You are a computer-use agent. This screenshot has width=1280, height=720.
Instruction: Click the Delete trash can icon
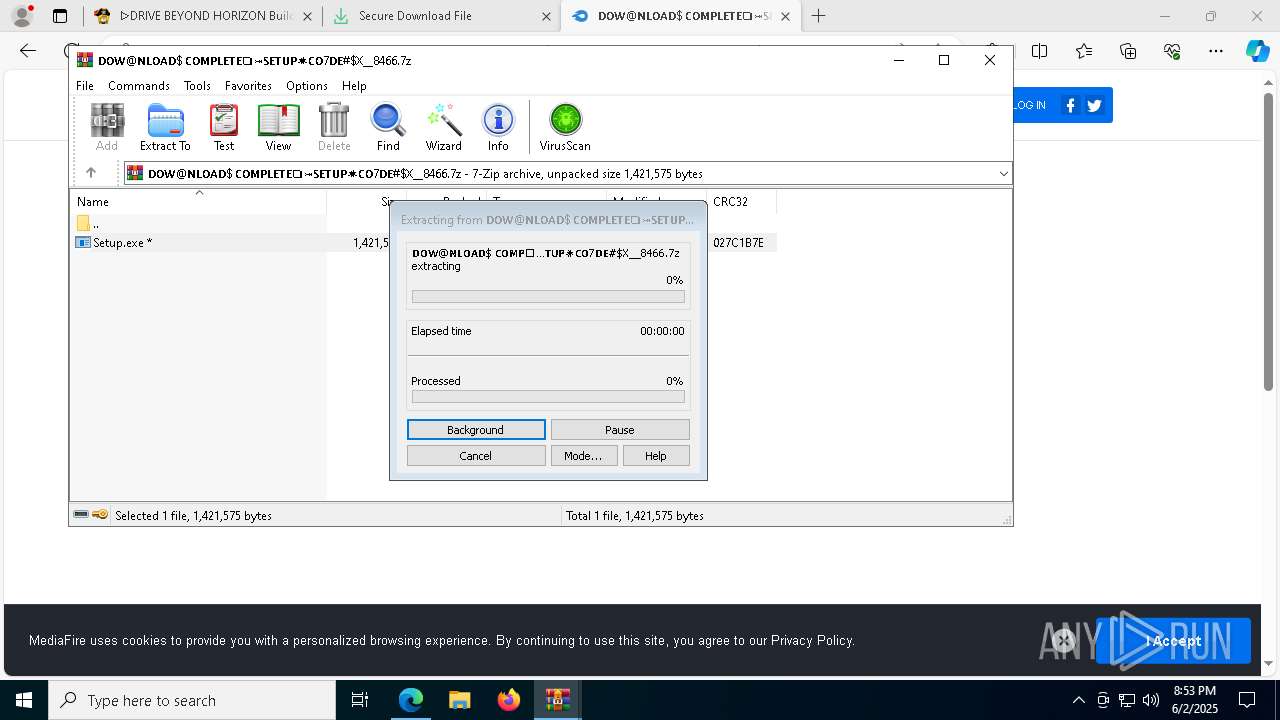click(334, 127)
